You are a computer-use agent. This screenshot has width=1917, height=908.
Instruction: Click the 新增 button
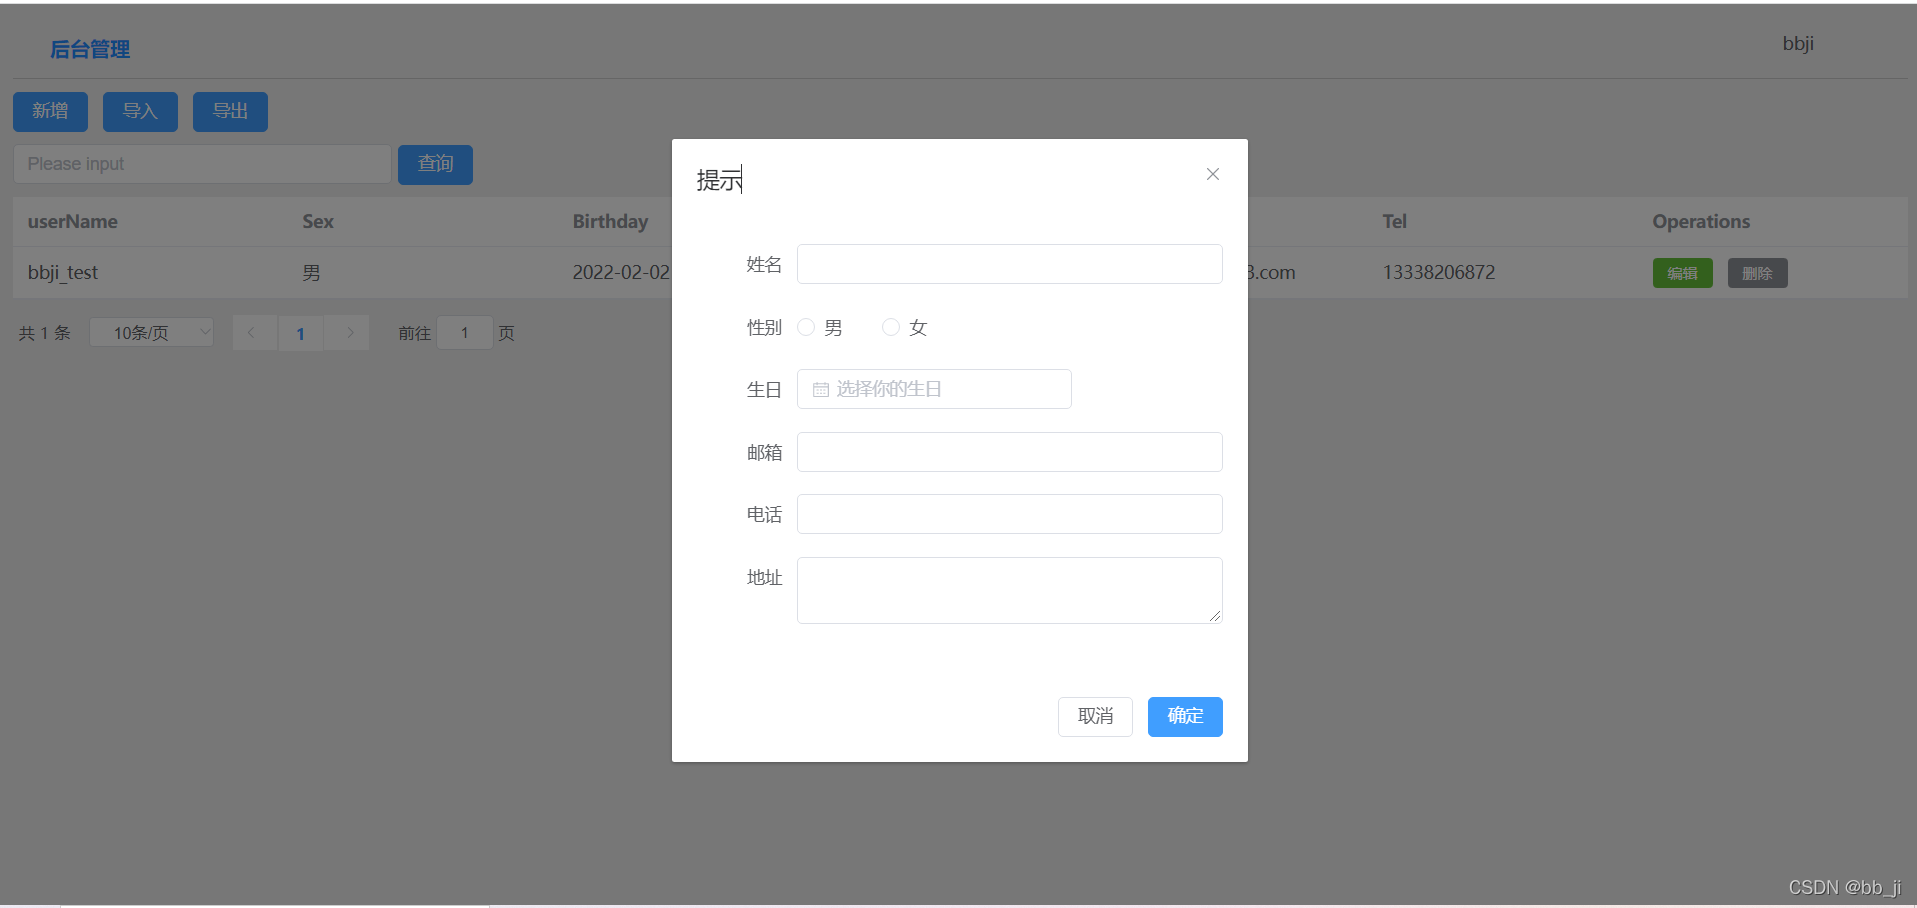[x=50, y=111]
